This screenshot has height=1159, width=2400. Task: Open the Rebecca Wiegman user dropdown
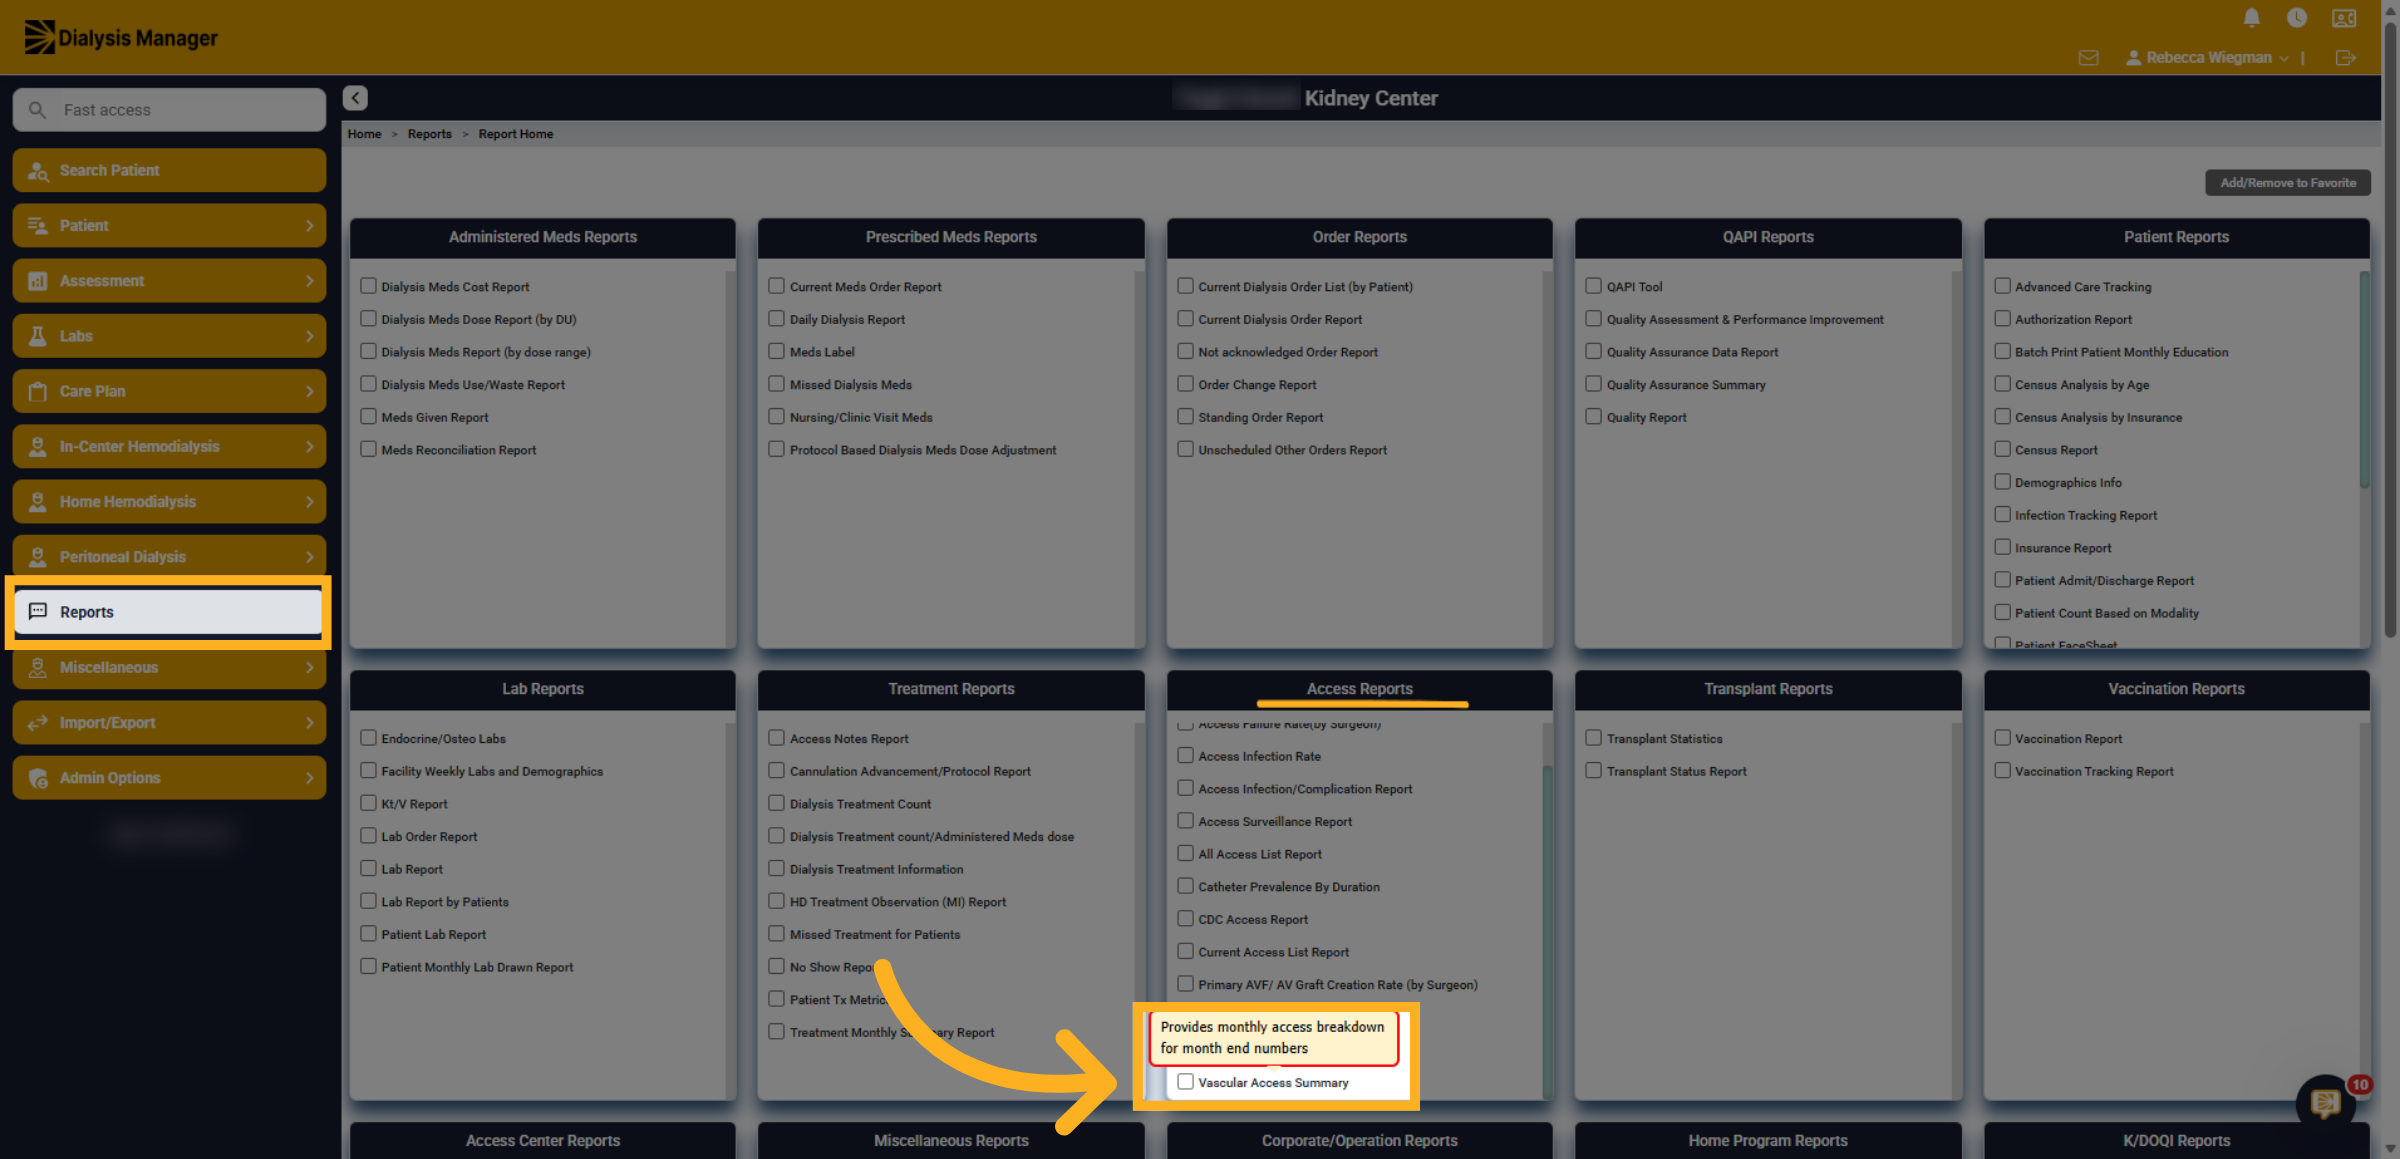point(2207,58)
